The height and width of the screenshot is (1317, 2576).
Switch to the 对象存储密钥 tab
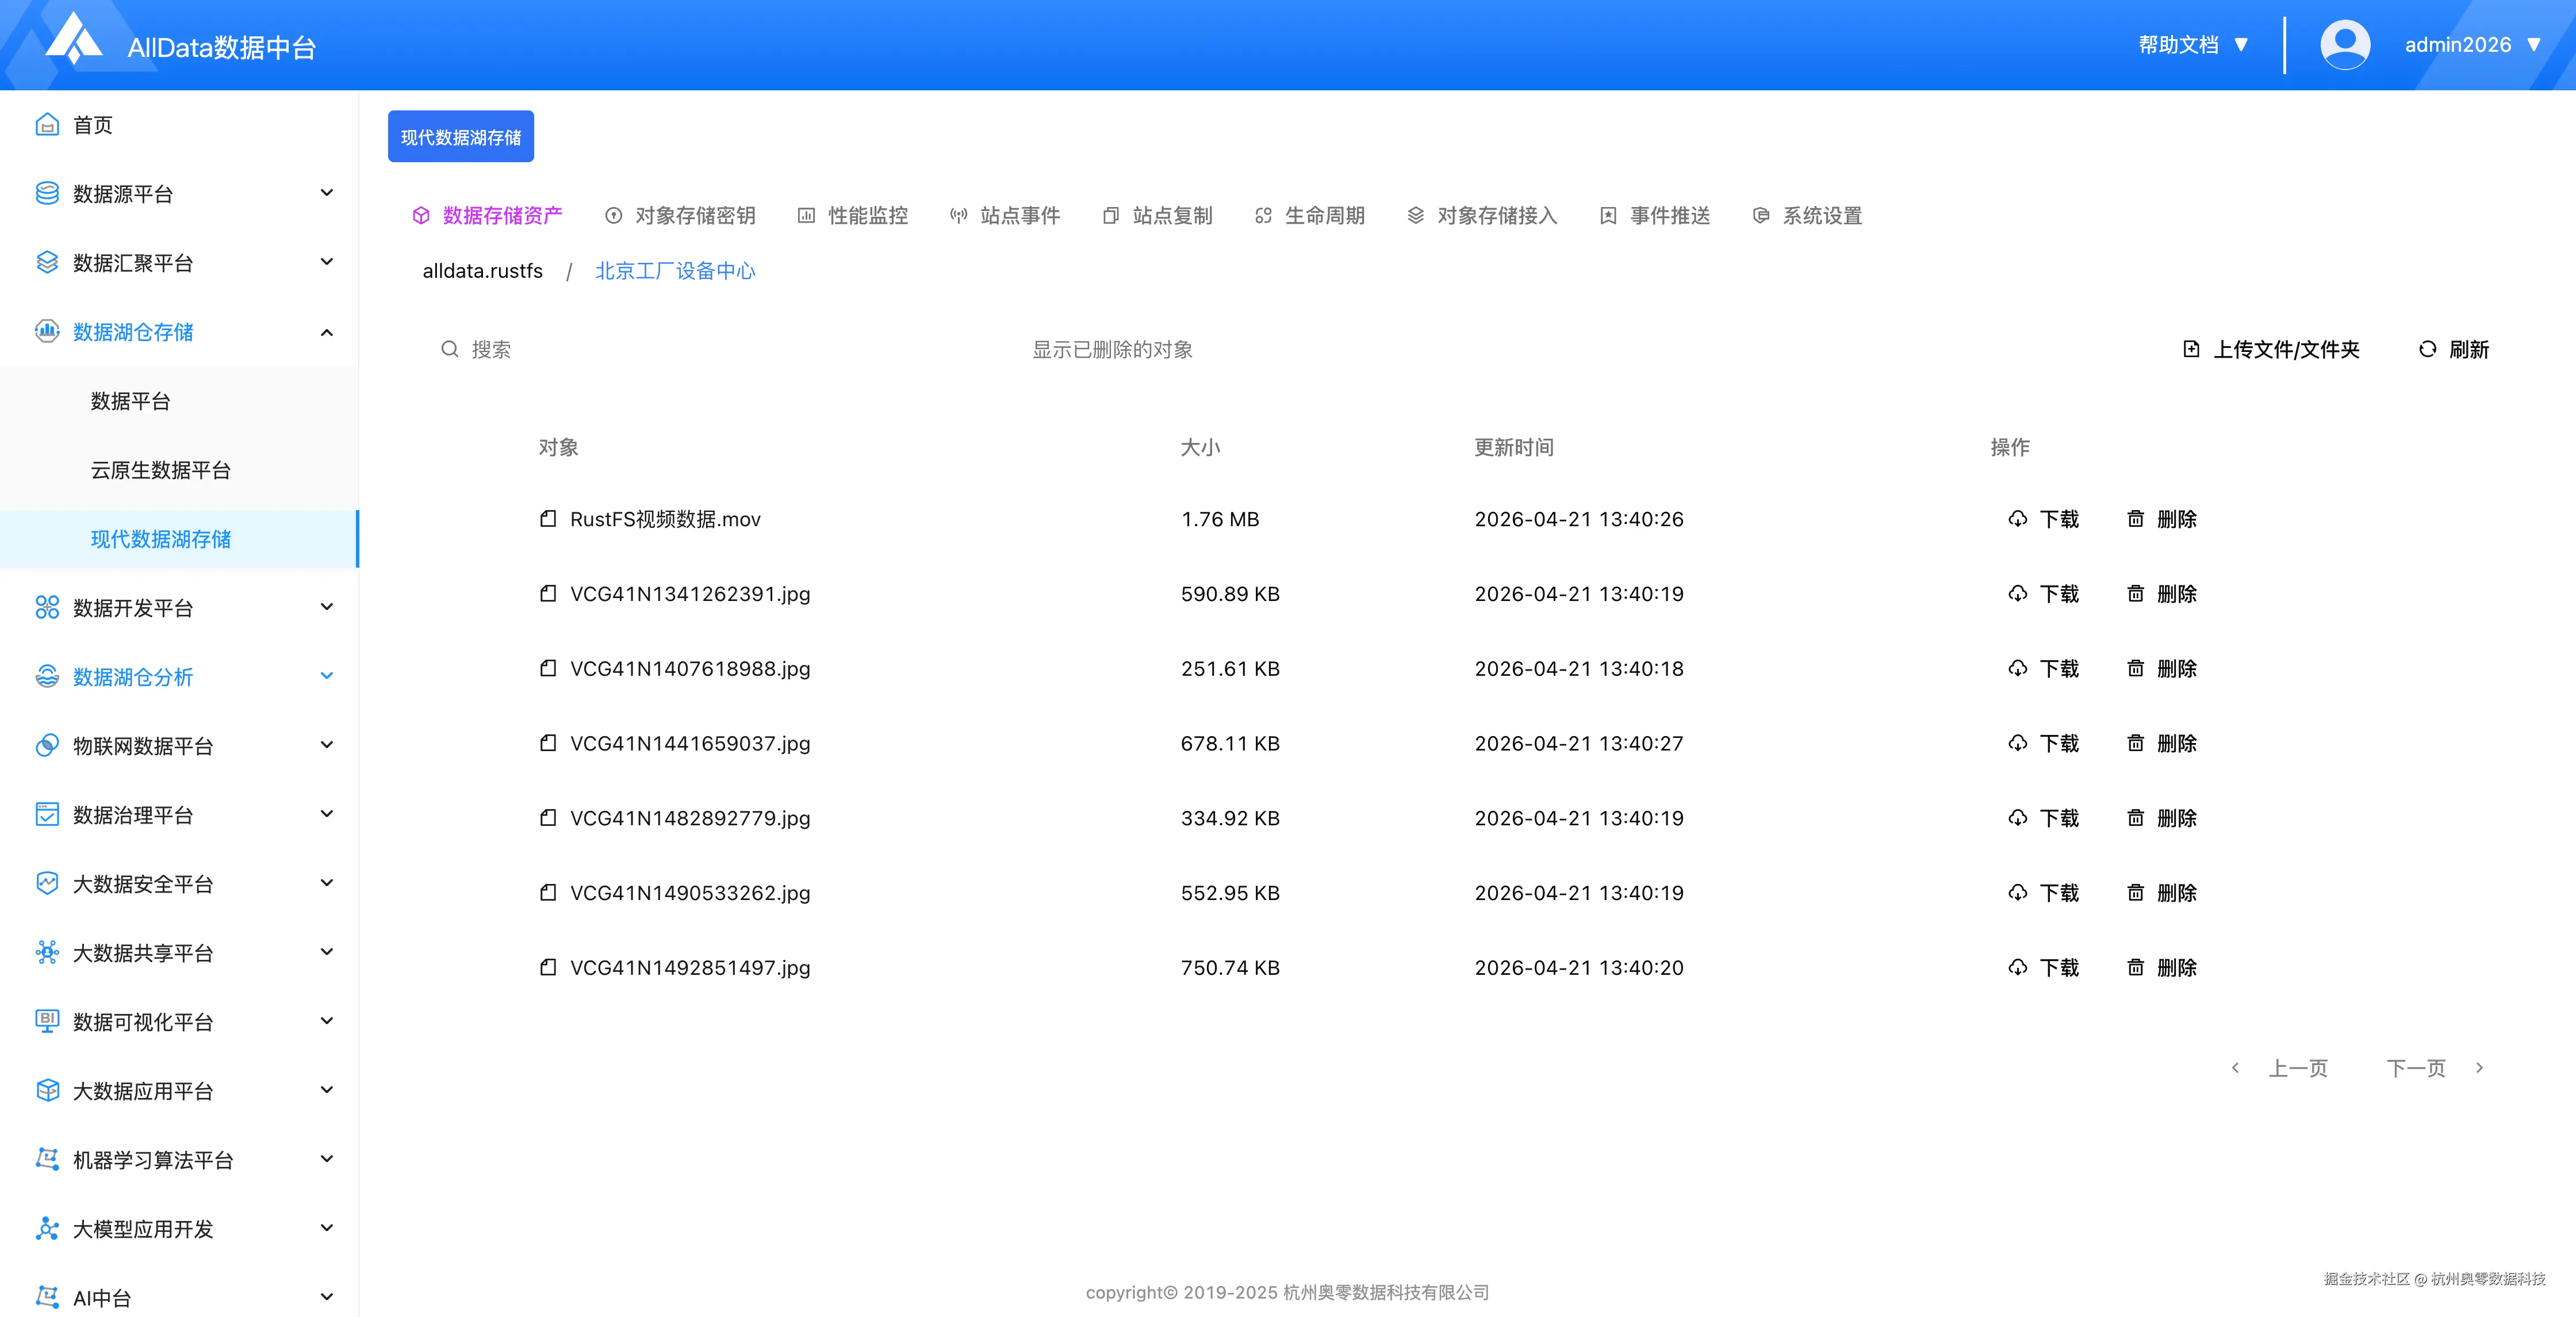click(696, 215)
